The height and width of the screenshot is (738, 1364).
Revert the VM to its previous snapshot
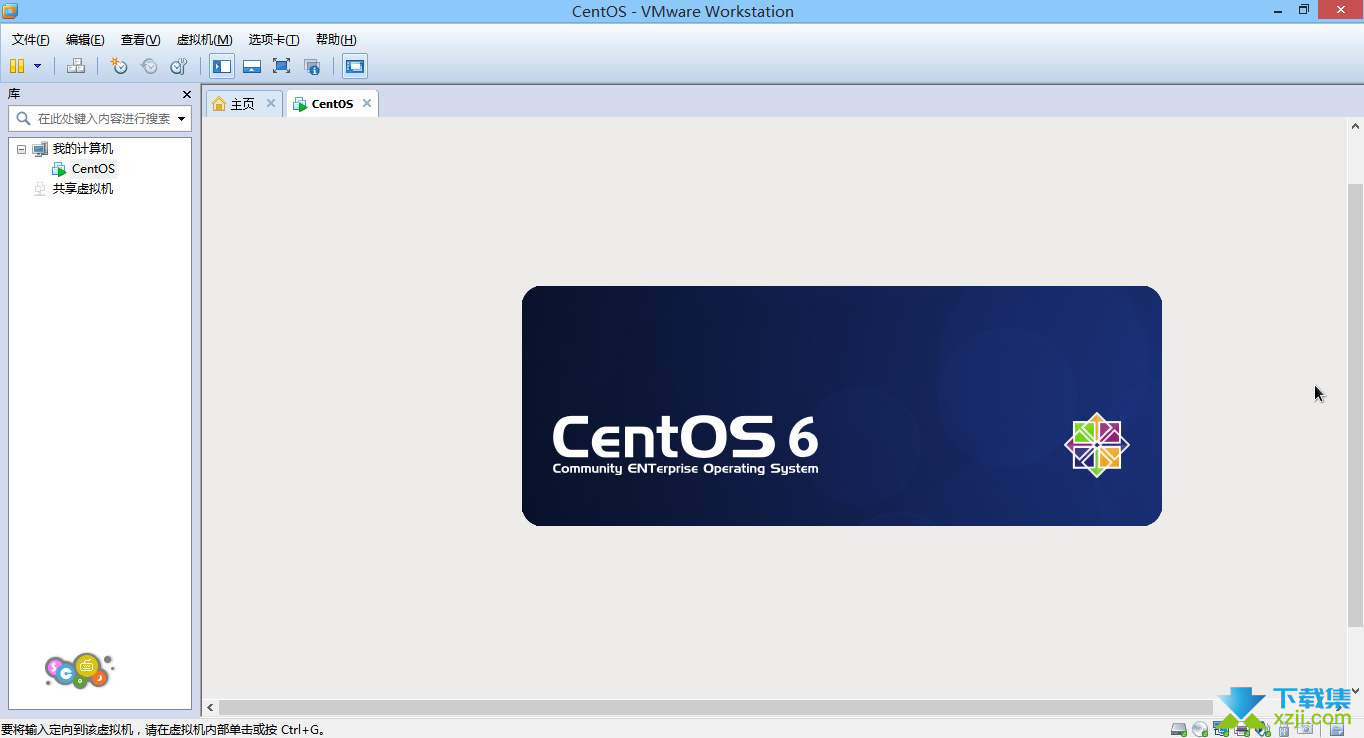point(149,66)
